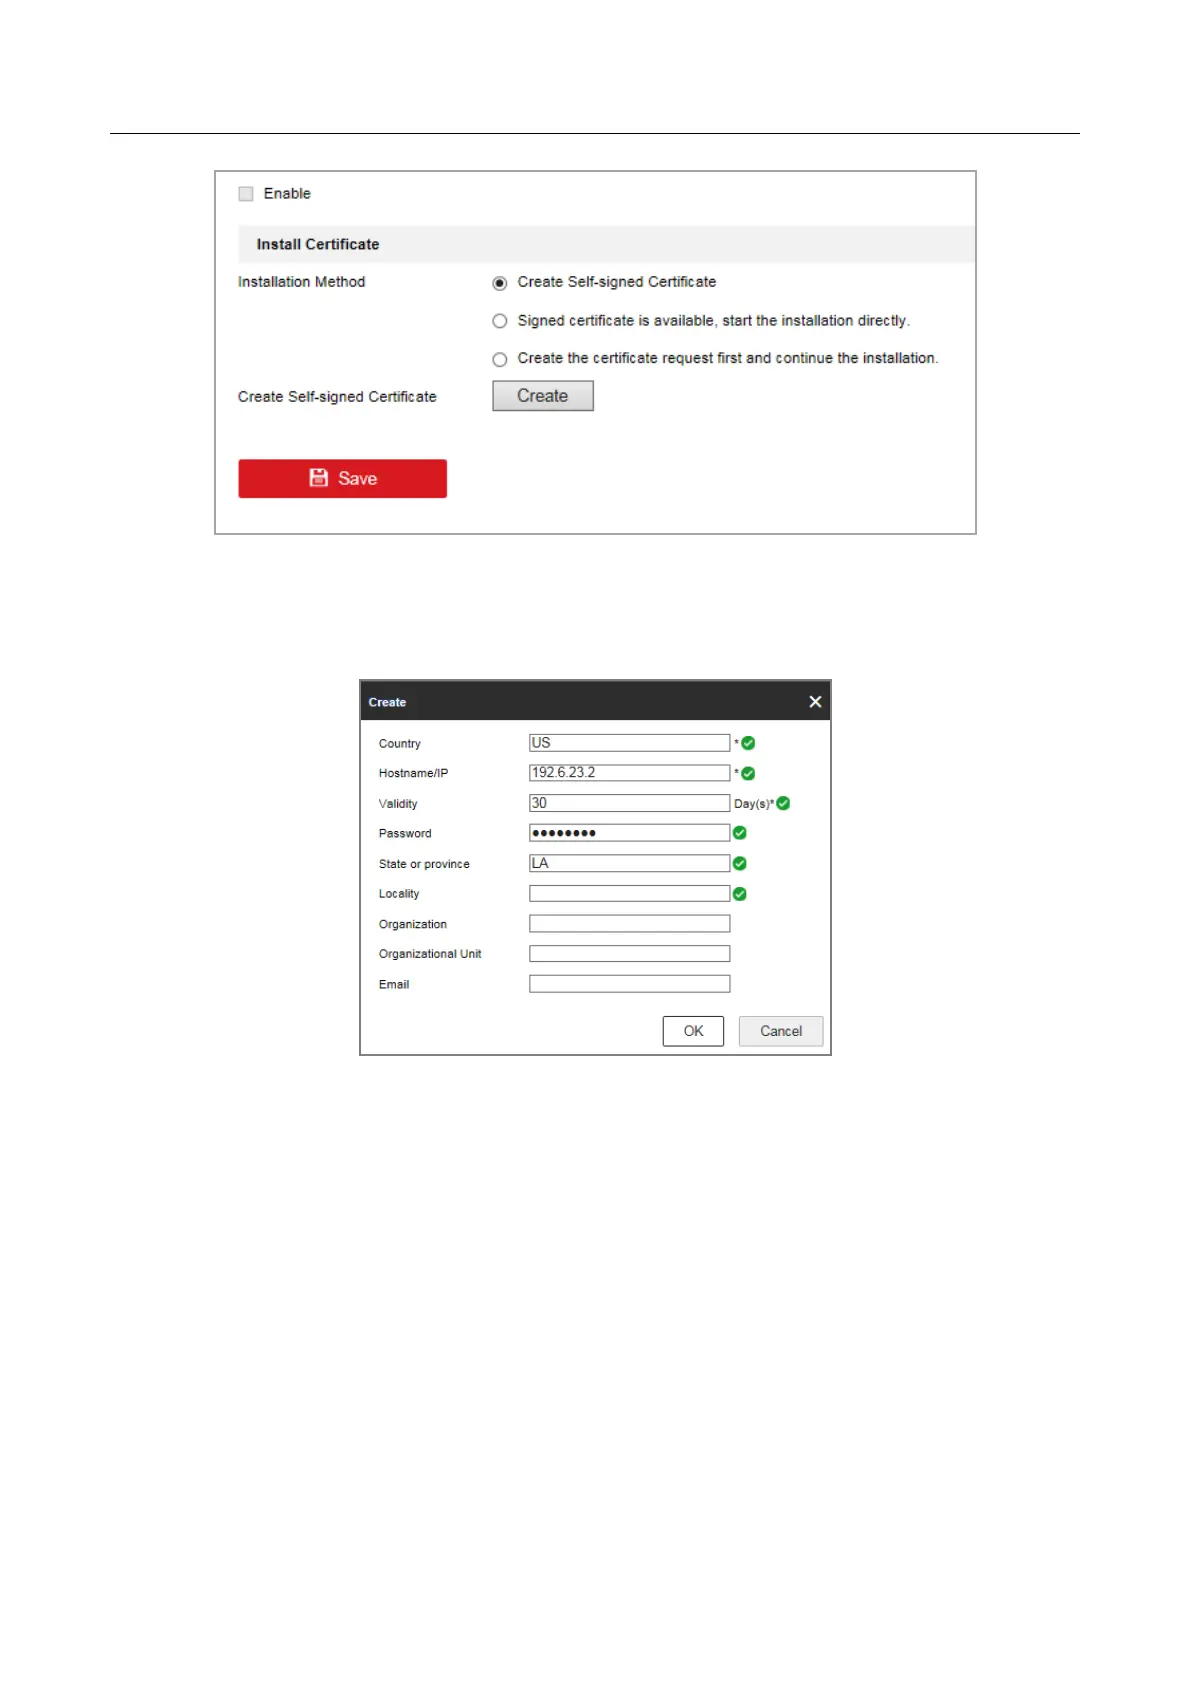Click into the Organizational Unit field
1191x1684 pixels.
click(629, 954)
